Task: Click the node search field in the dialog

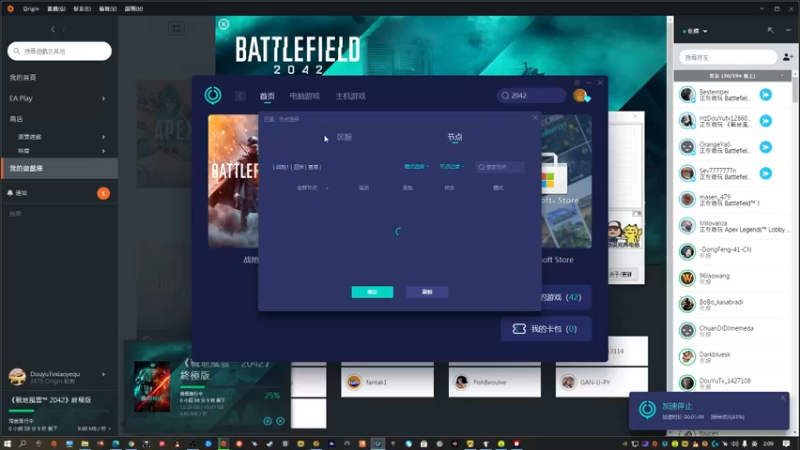Action: (x=500, y=167)
